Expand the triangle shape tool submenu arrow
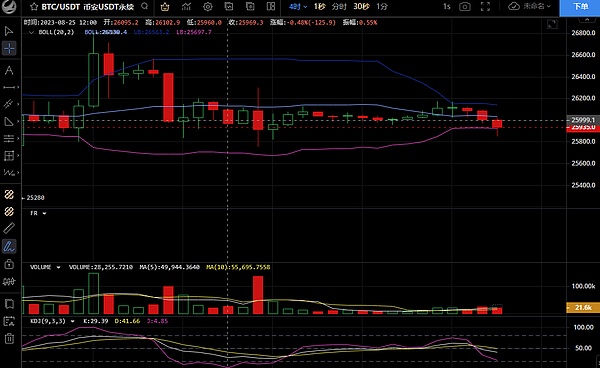 [x=18, y=122]
